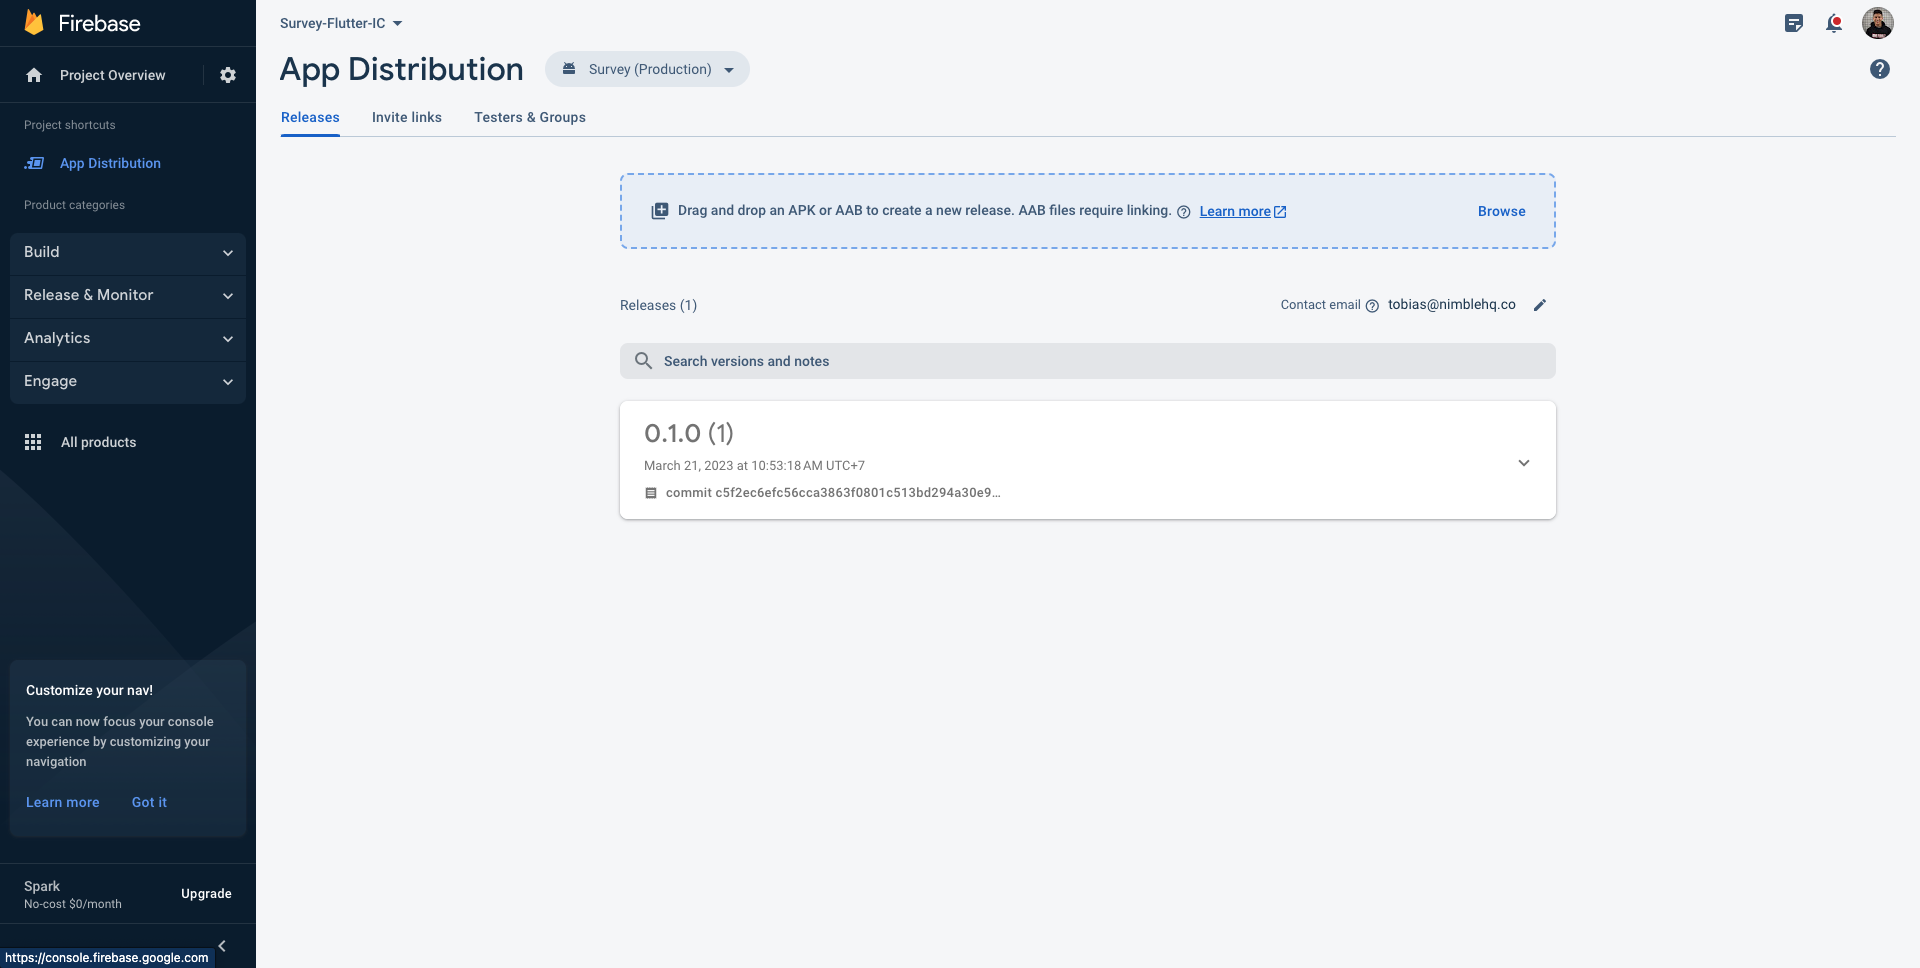
Task: Switch to the Invite links tab
Action: (406, 117)
